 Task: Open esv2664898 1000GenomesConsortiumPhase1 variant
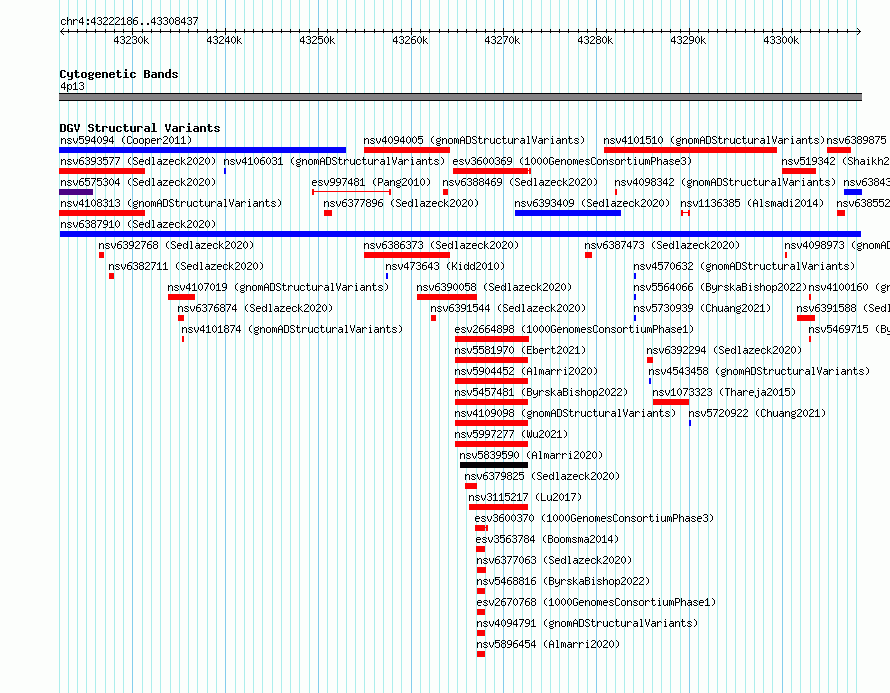574,329
